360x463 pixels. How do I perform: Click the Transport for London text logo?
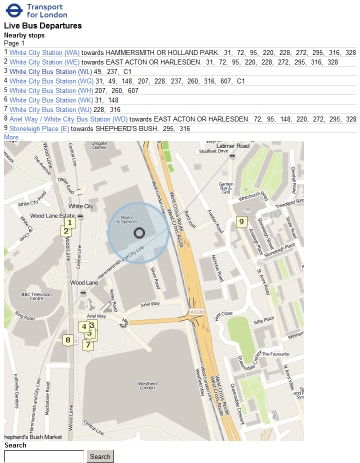point(47,11)
